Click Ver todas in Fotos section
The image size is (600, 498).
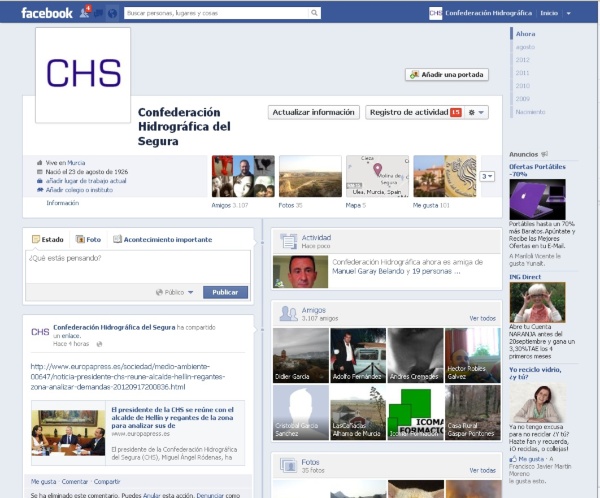tap(482, 470)
